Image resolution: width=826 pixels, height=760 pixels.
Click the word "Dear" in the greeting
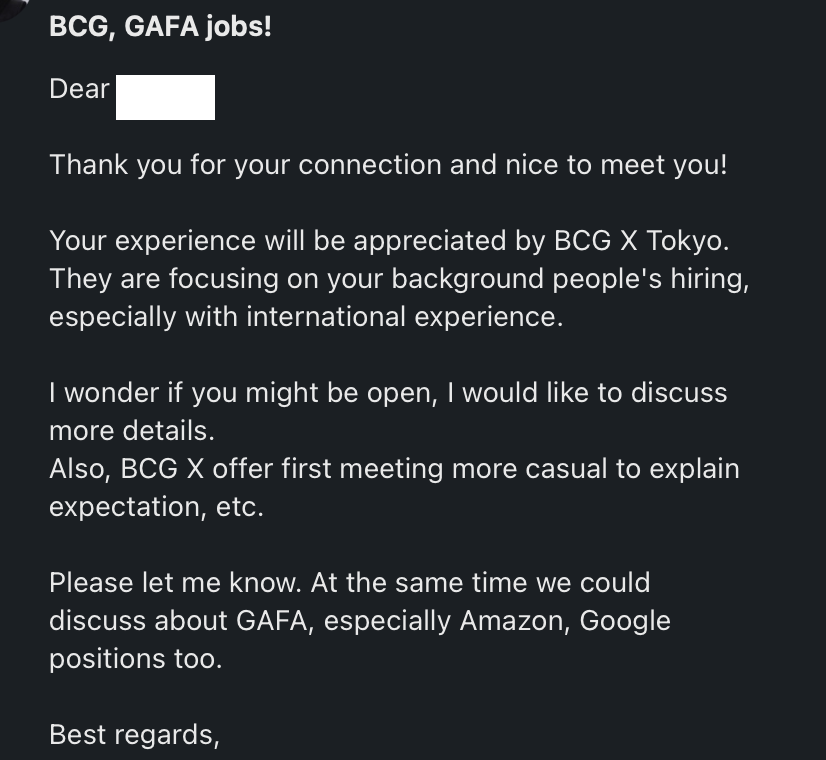tap(80, 88)
